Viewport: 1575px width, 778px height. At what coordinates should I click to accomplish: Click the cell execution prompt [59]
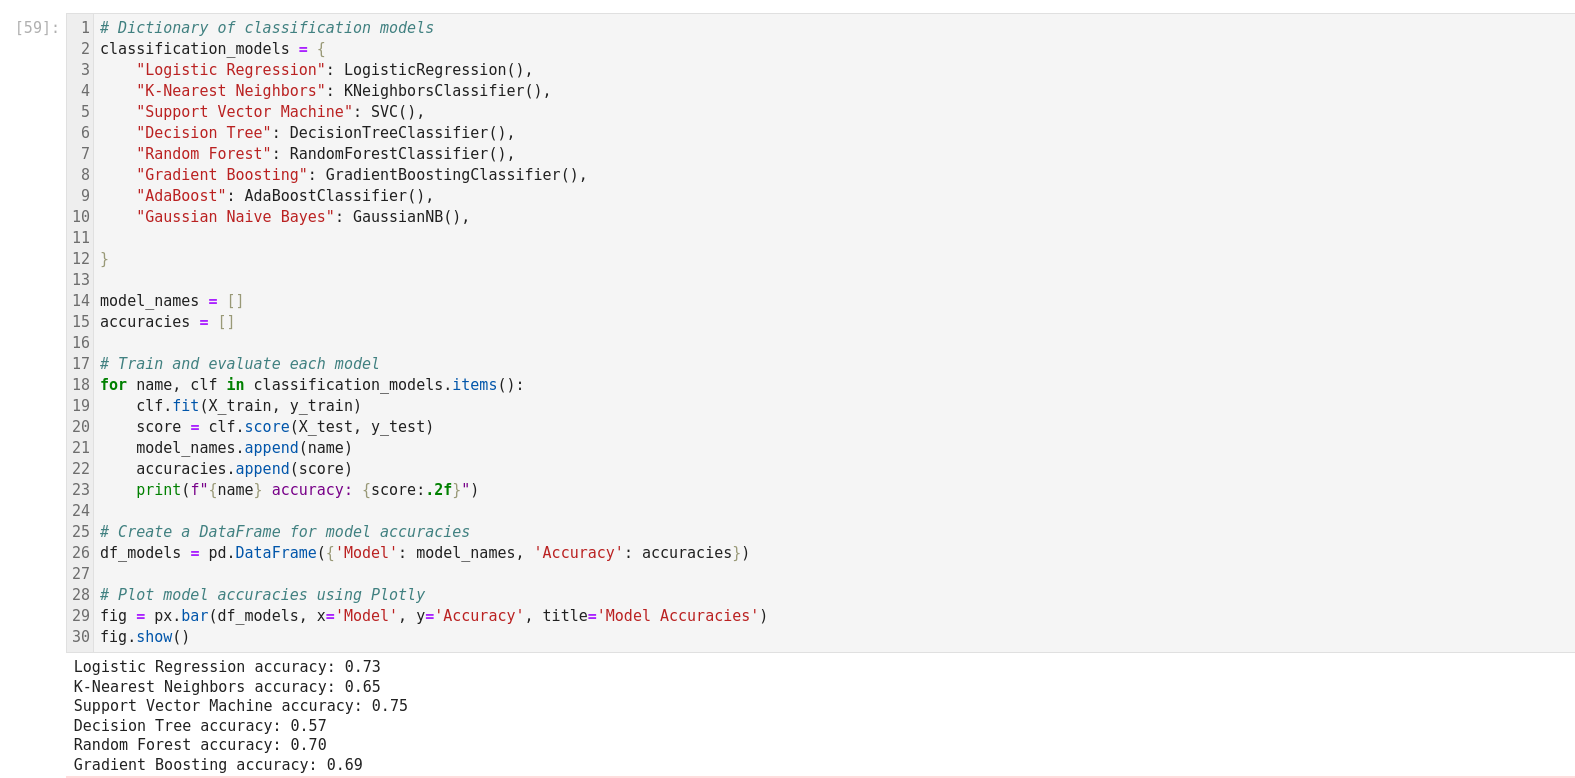click(37, 28)
